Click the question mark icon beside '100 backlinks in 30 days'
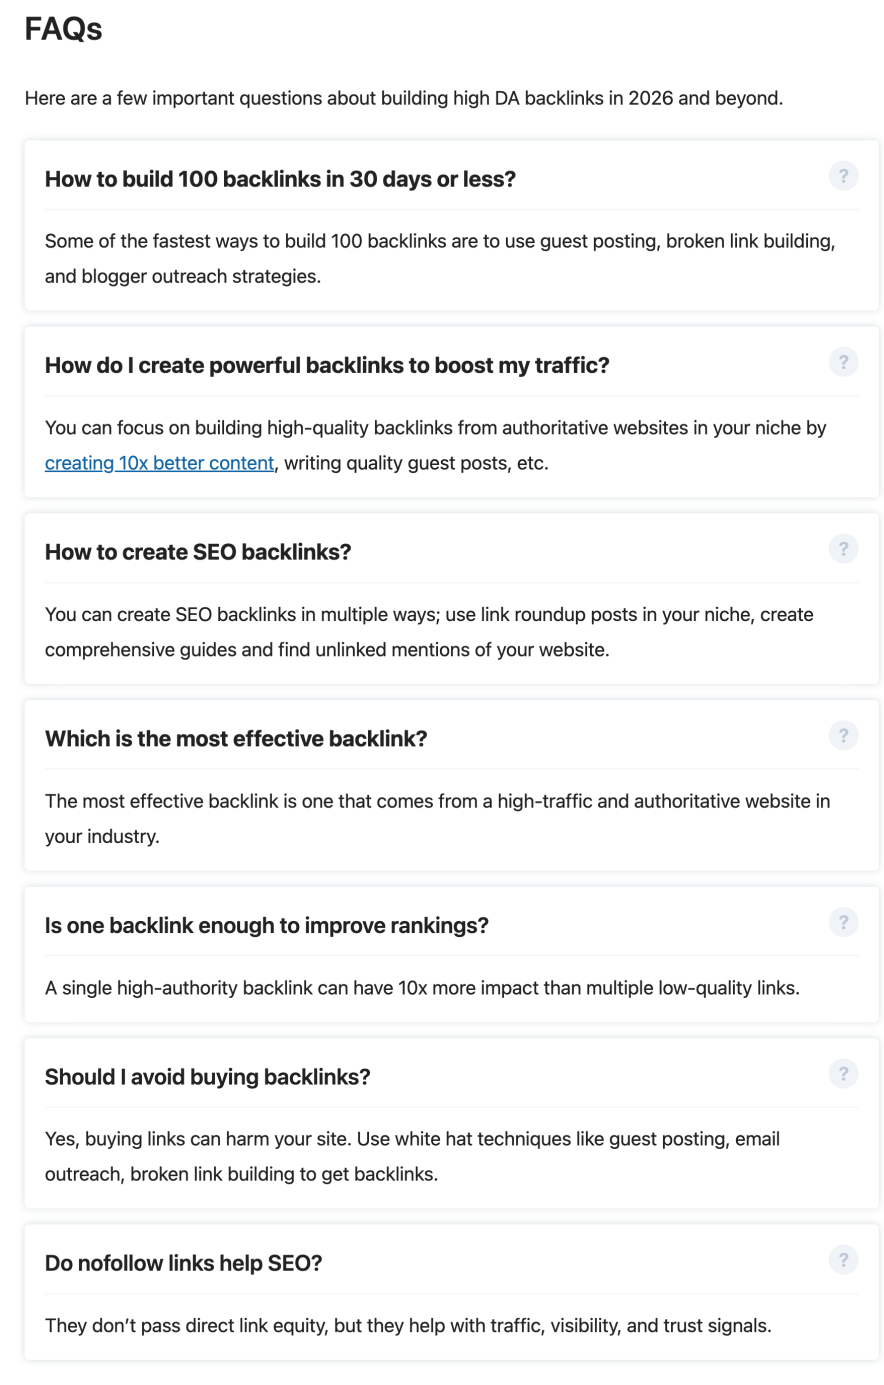884x1385 pixels. (843, 176)
